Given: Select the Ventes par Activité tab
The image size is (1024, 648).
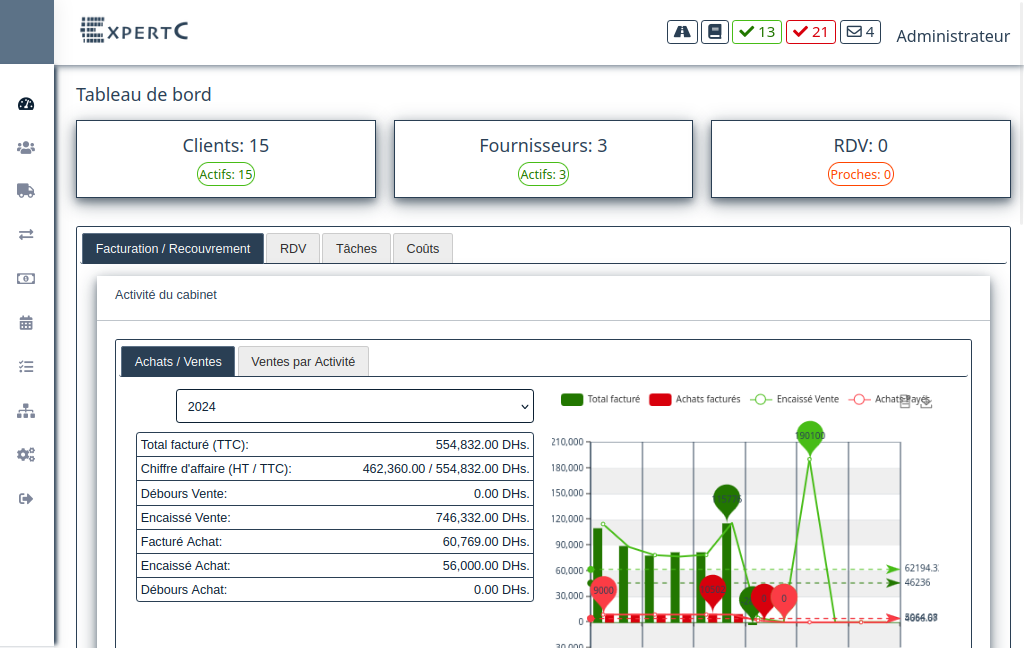Looking at the screenshot, I should [303, 362].
